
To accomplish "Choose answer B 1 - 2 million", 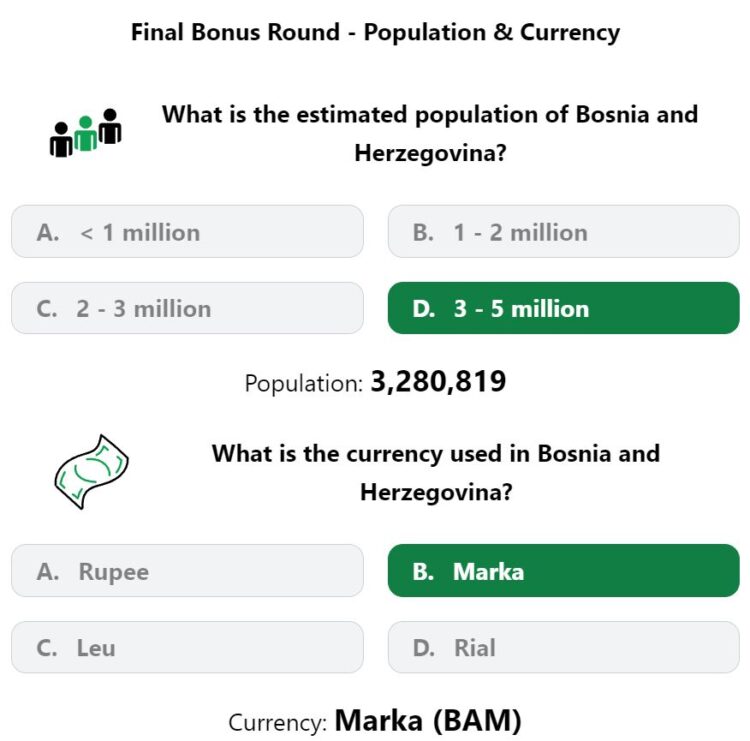I will (x=563, y=232).
